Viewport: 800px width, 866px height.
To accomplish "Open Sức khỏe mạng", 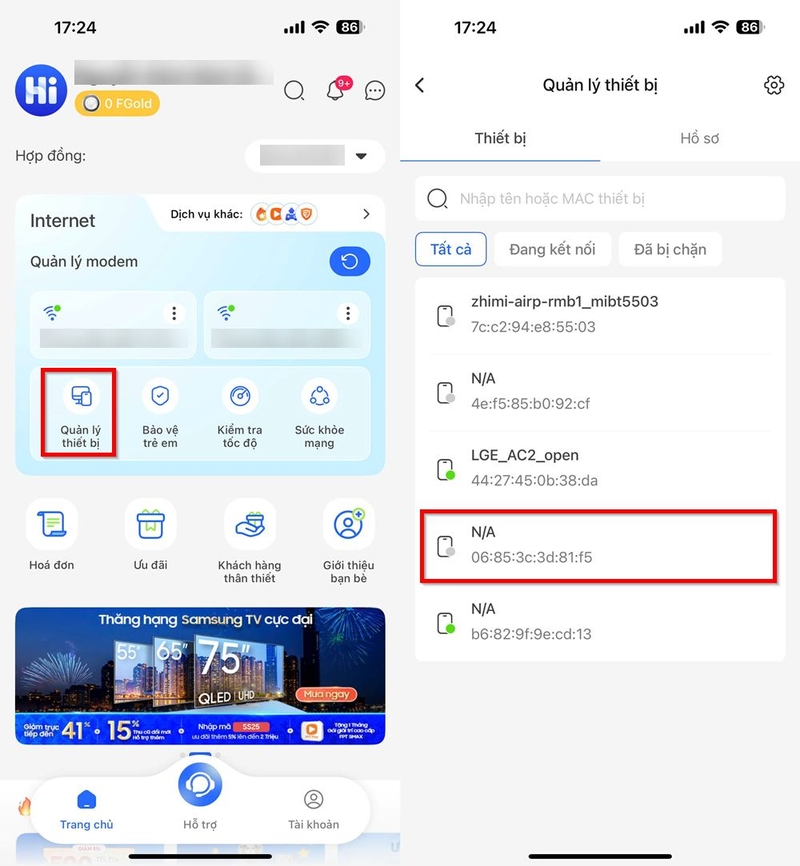I will (x=319, y=413).
